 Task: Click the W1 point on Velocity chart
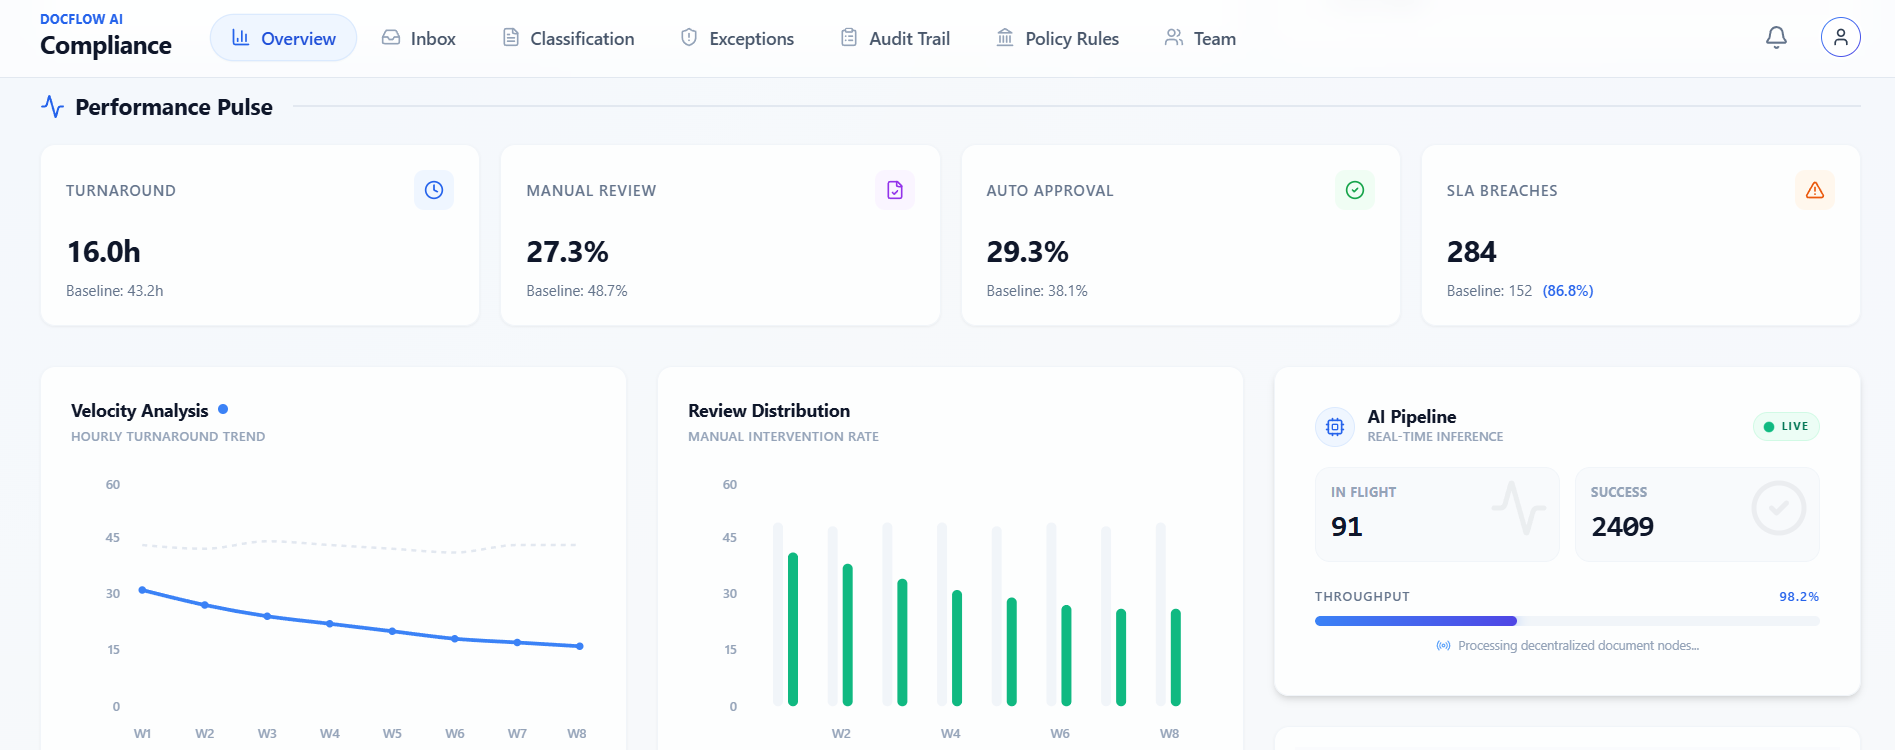[142, 590]
